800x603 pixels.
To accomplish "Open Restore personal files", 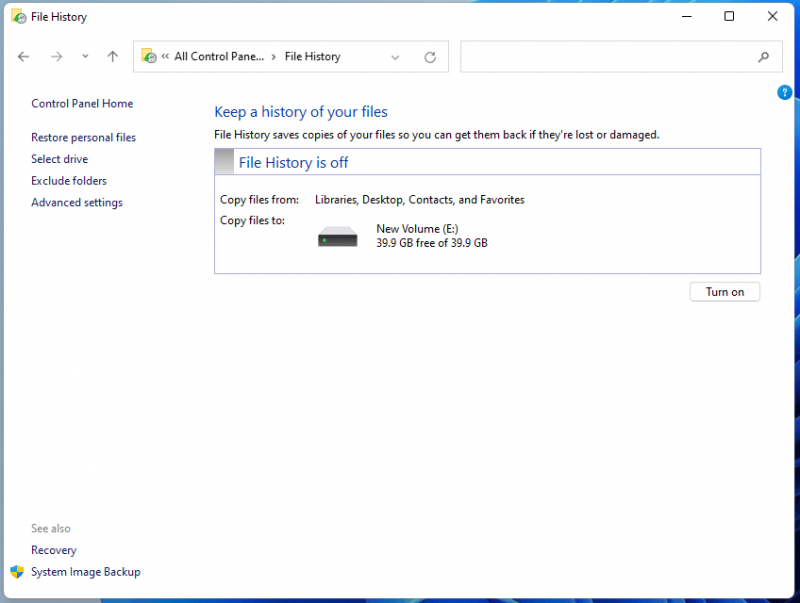I will 83,137.
